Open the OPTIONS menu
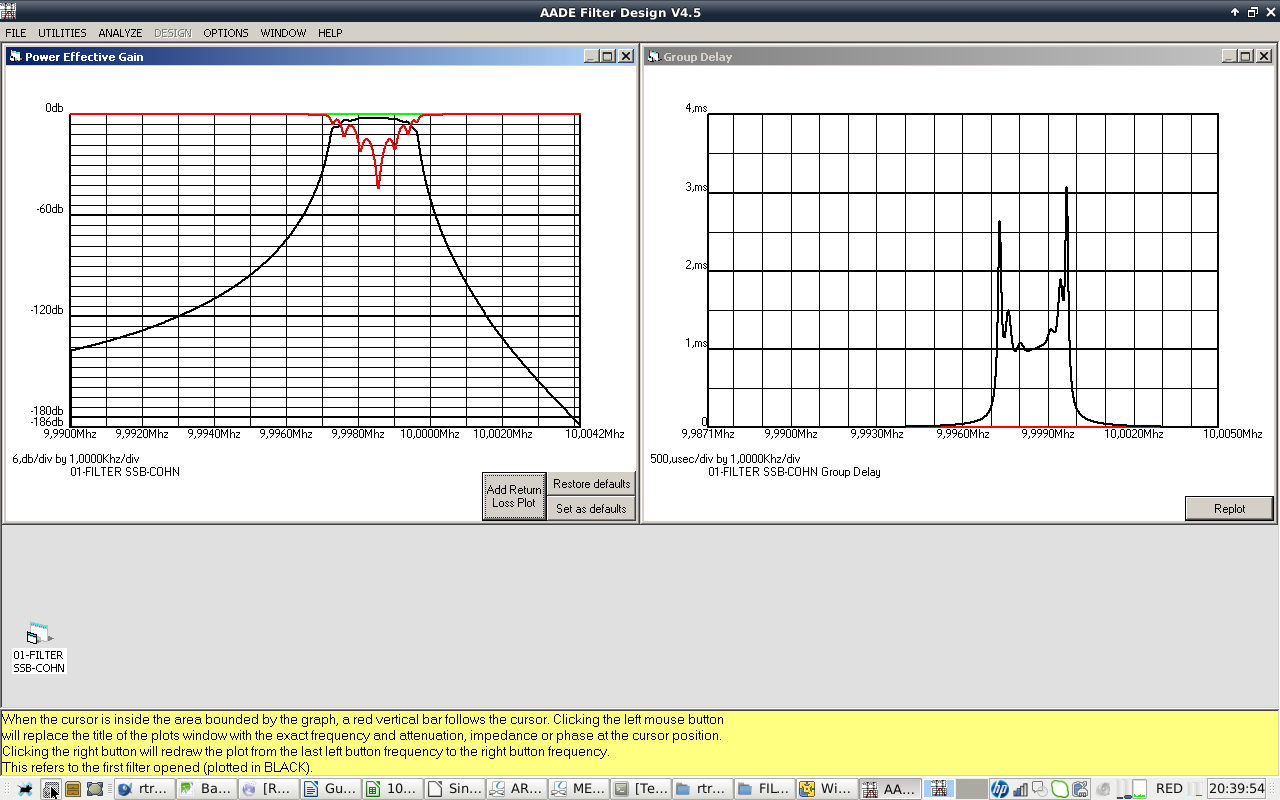The width and height of the screenshot is (1280, 800). click(x=226, y=33)
